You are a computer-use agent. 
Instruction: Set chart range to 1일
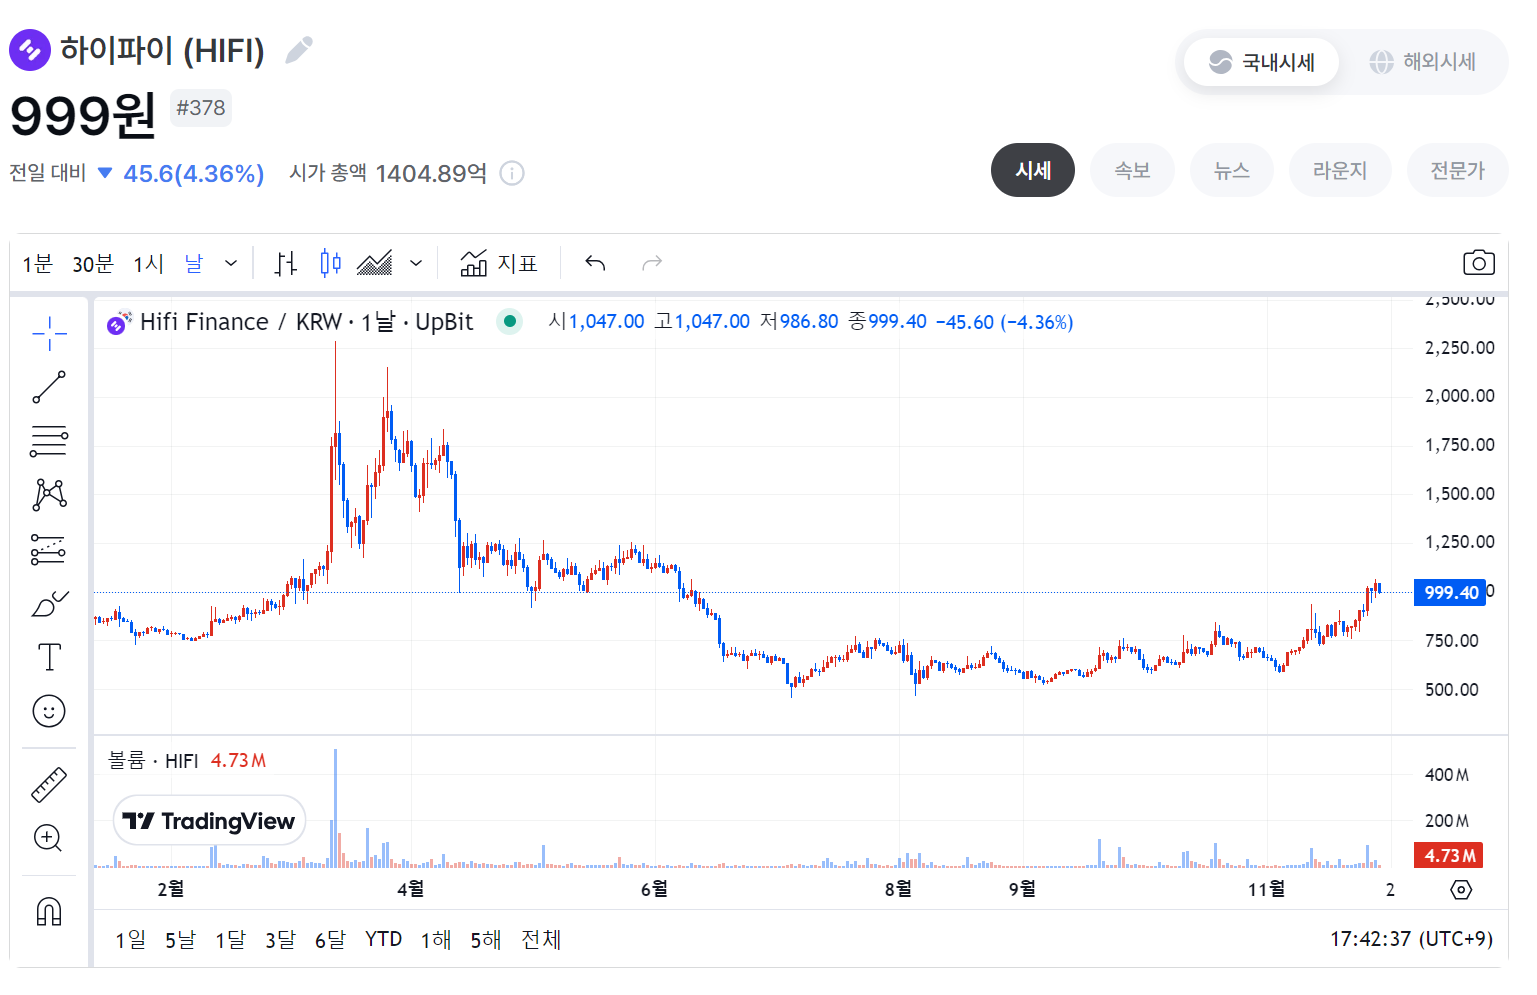[130, 939]
